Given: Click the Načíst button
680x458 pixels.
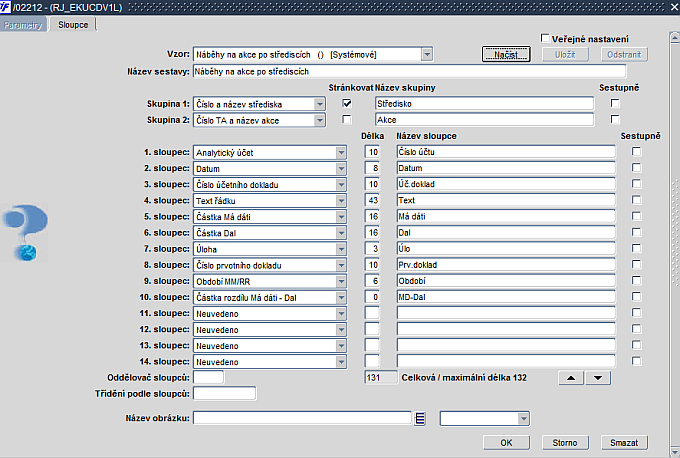Looking at the screenshot, I should pyautogui.click(x=506, y=55).
